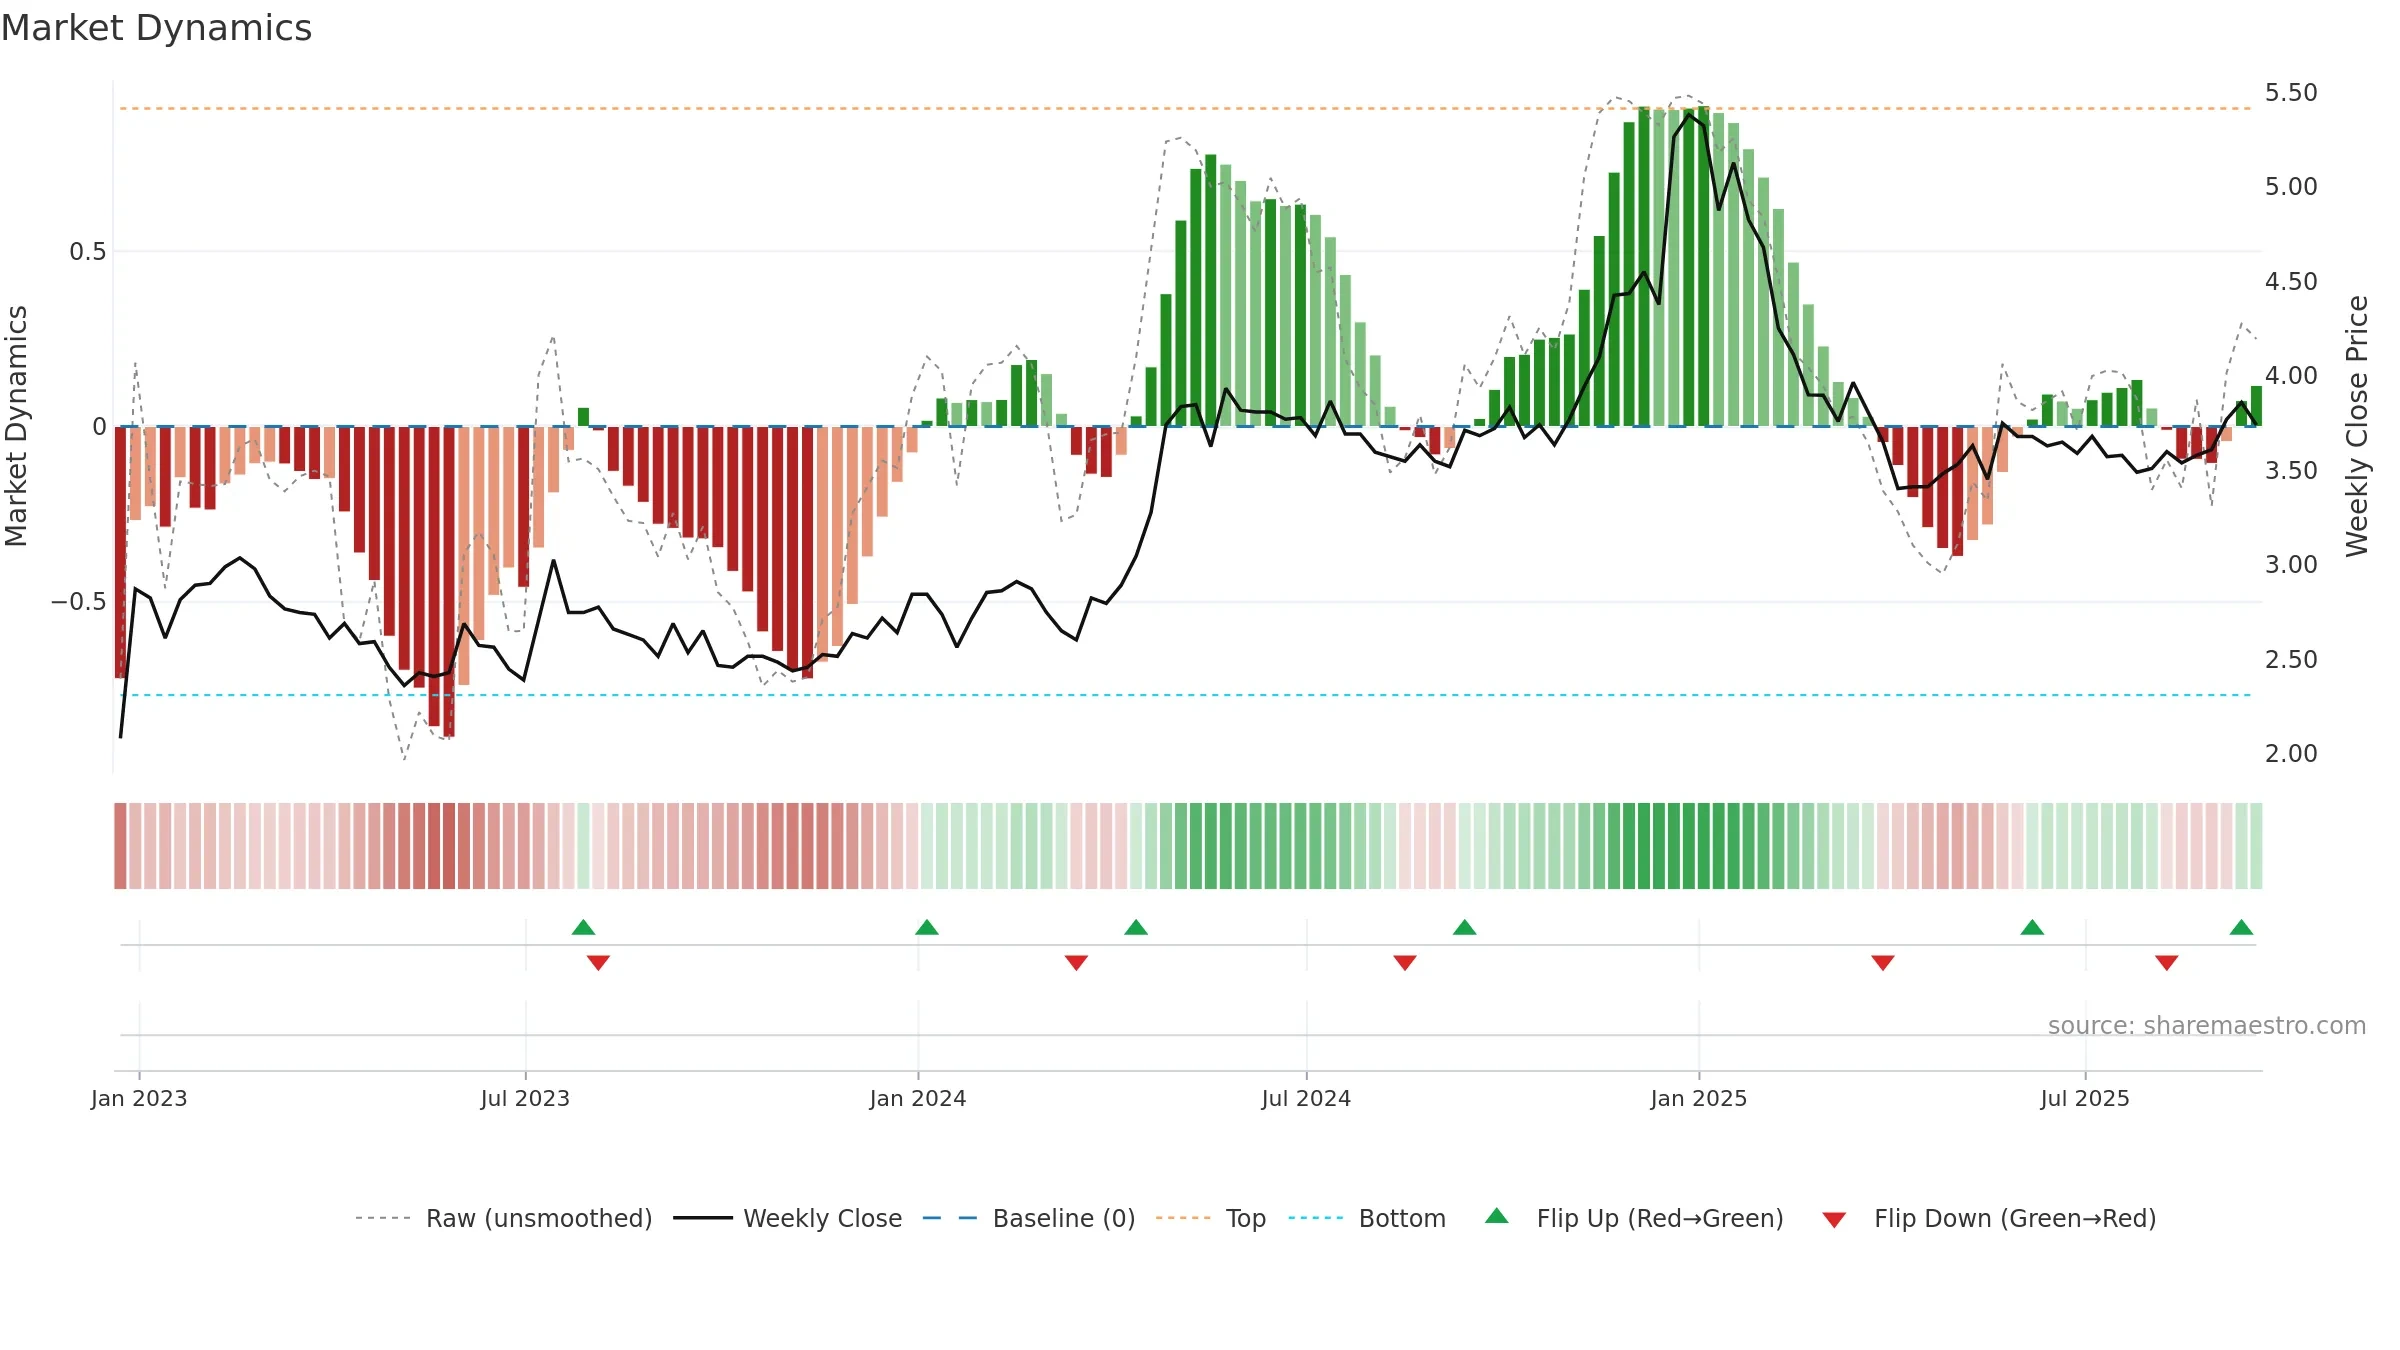This screenshot has height=1350, width=2400.
Task: Click the −0.5 left axis tick
Action: [x=78, y=602]
